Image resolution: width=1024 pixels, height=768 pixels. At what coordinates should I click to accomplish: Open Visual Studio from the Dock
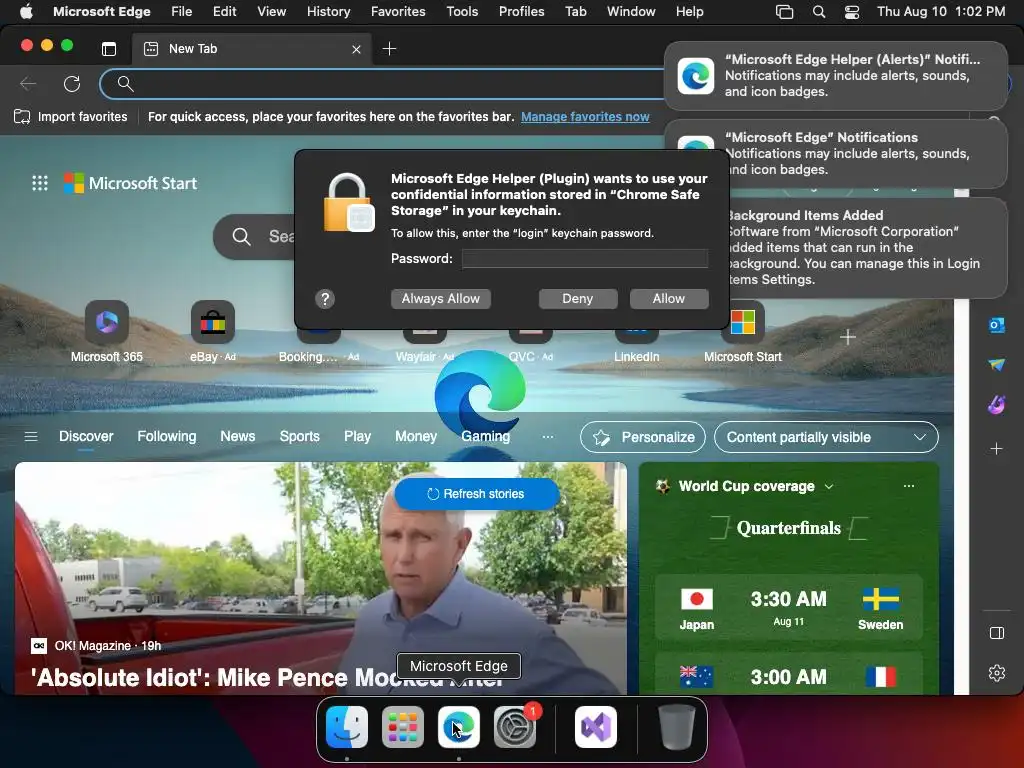coord(596,727)
